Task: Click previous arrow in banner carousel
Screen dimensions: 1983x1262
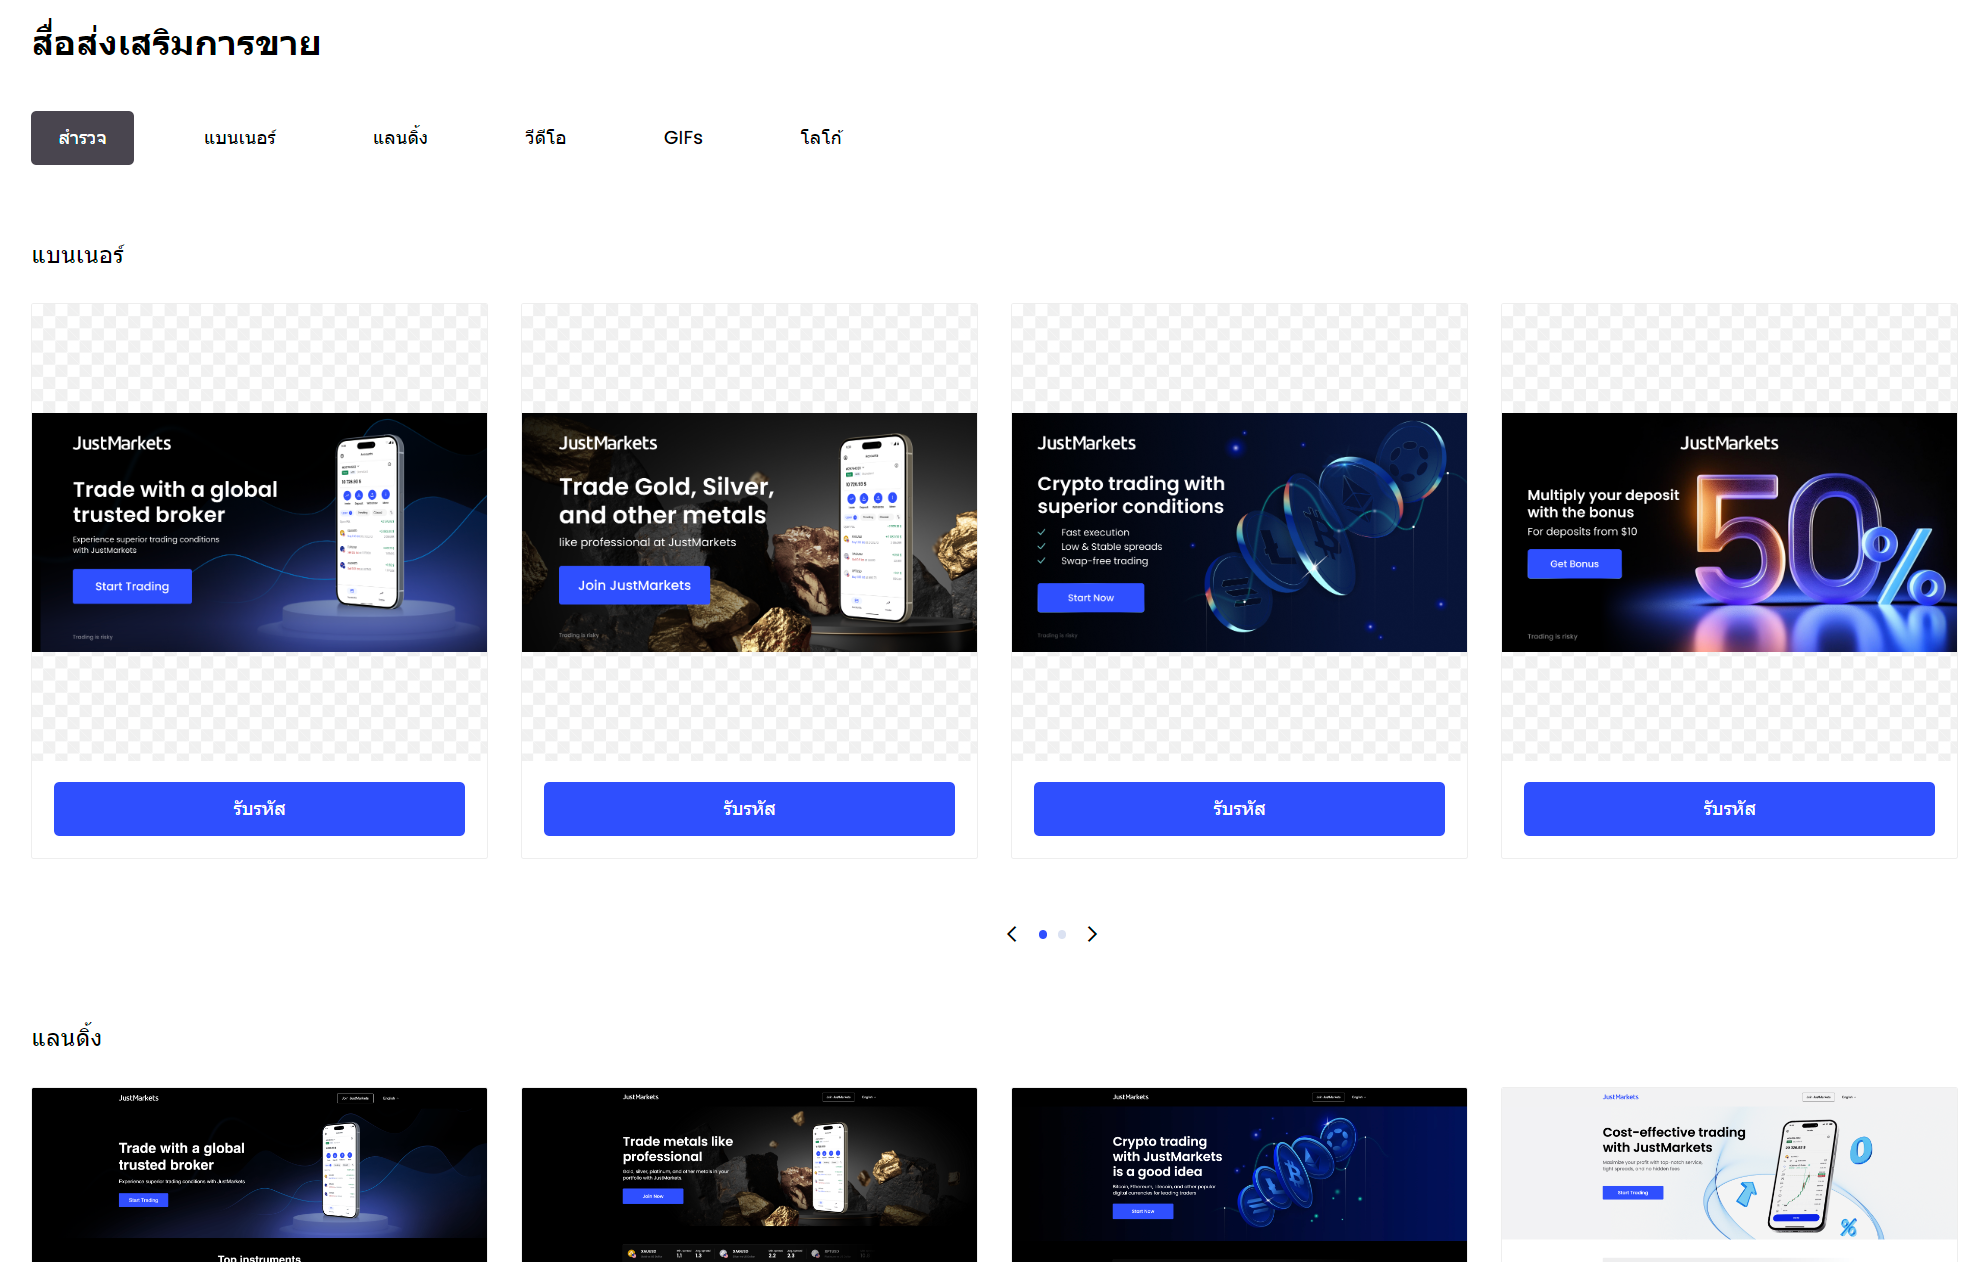Action: coord(1012,934)
